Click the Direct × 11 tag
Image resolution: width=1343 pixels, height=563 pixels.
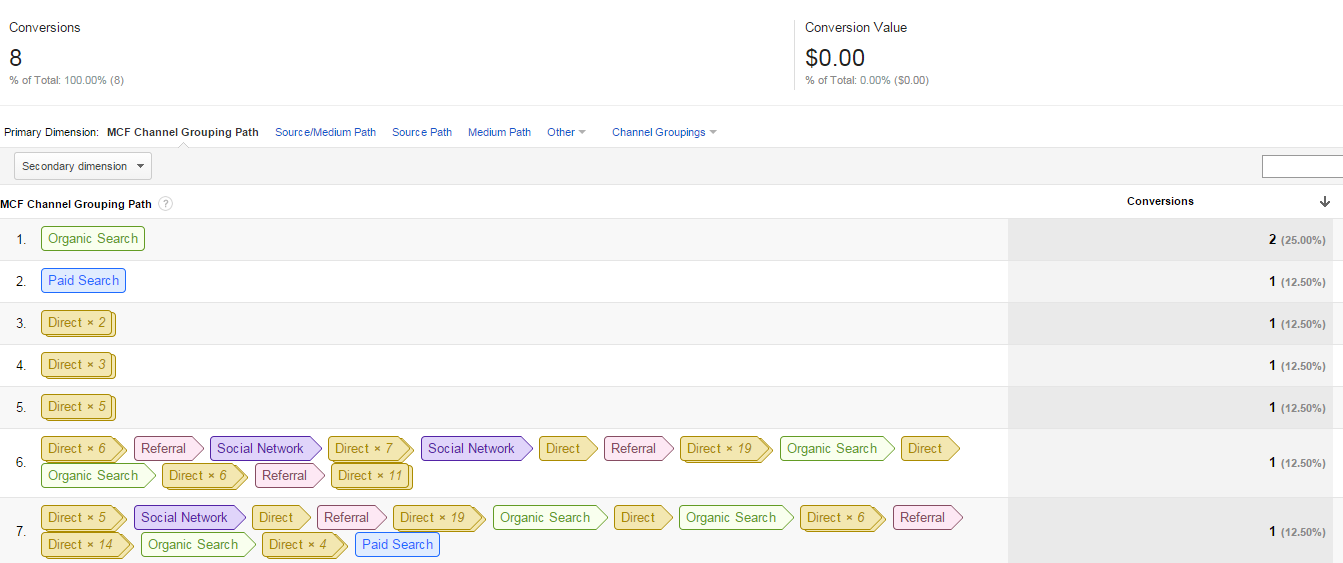point(371,476)
